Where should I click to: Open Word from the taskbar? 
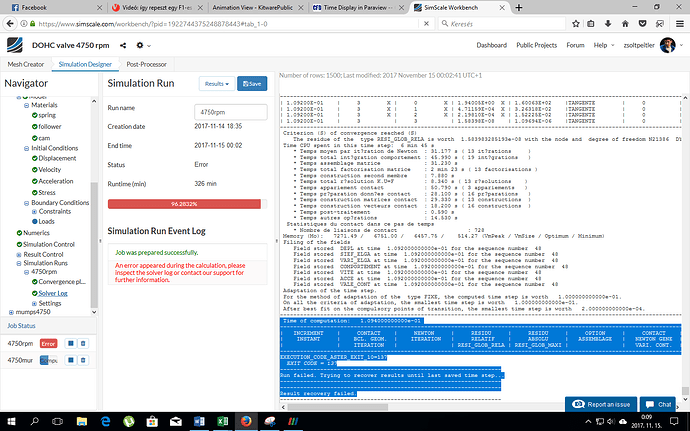point(199,421)
